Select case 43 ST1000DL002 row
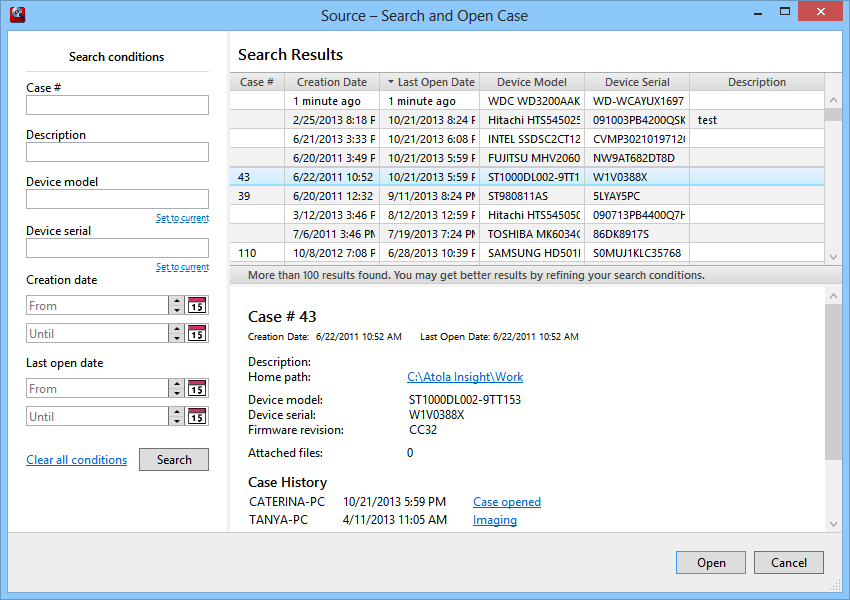This screenshot has height=600, width=850. point(527,177)
